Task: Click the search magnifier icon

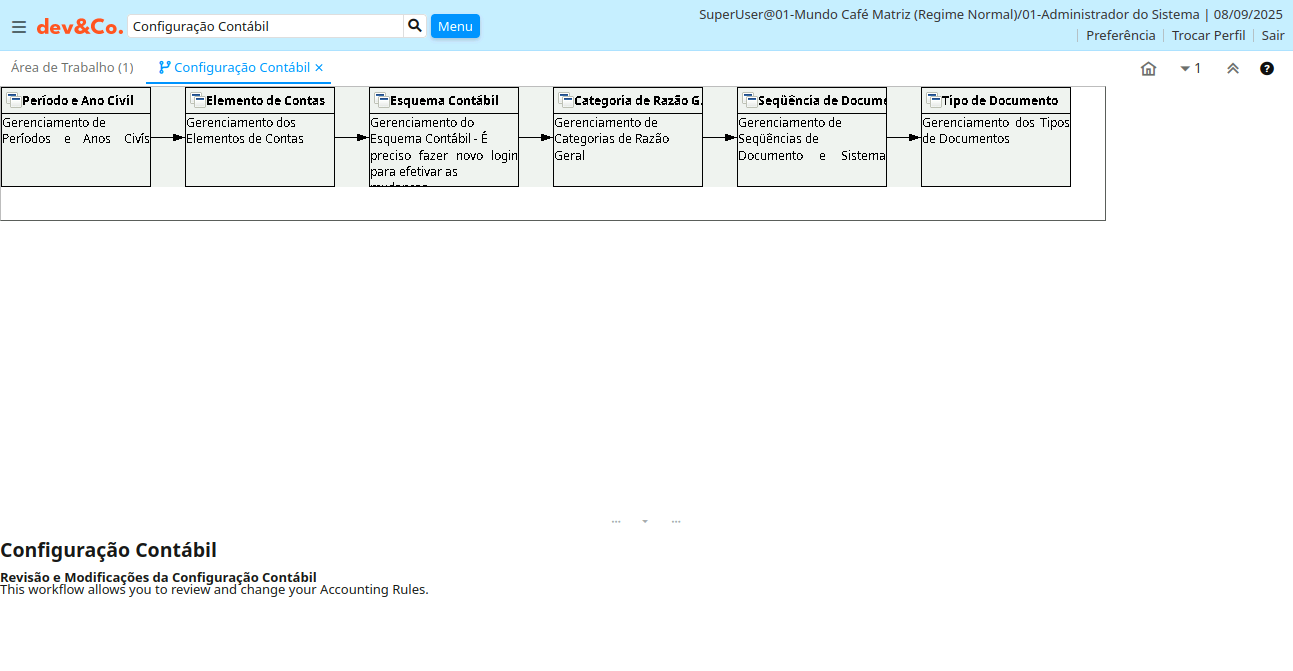Action: [415, 26]
